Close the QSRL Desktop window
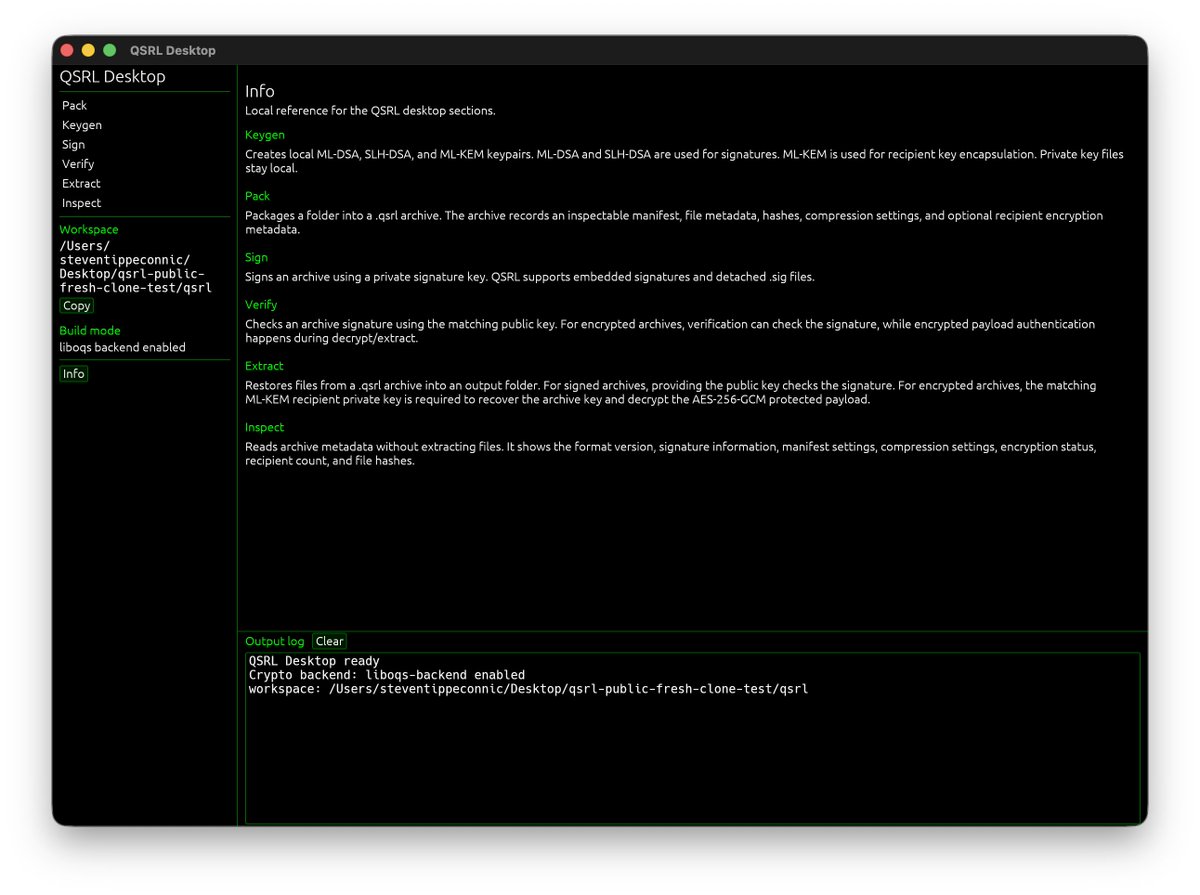Image resolution: width=1200 pixels, height=895 pixels. tap(67, 50)
